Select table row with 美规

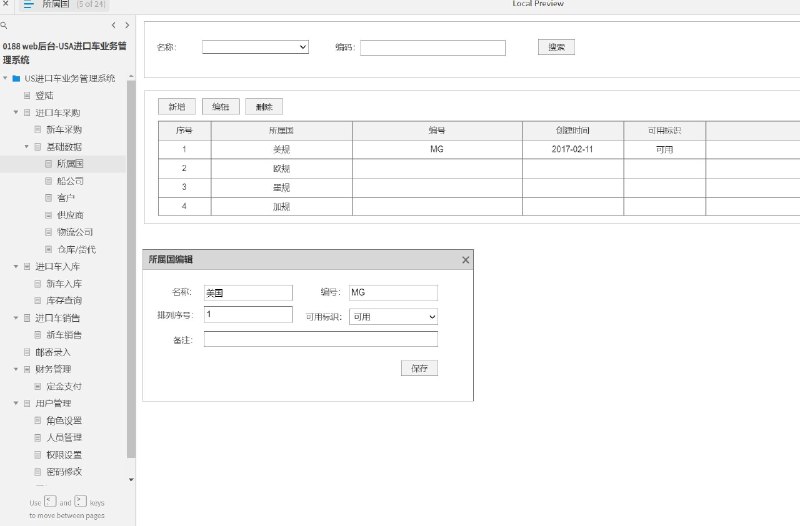(479, 149)
